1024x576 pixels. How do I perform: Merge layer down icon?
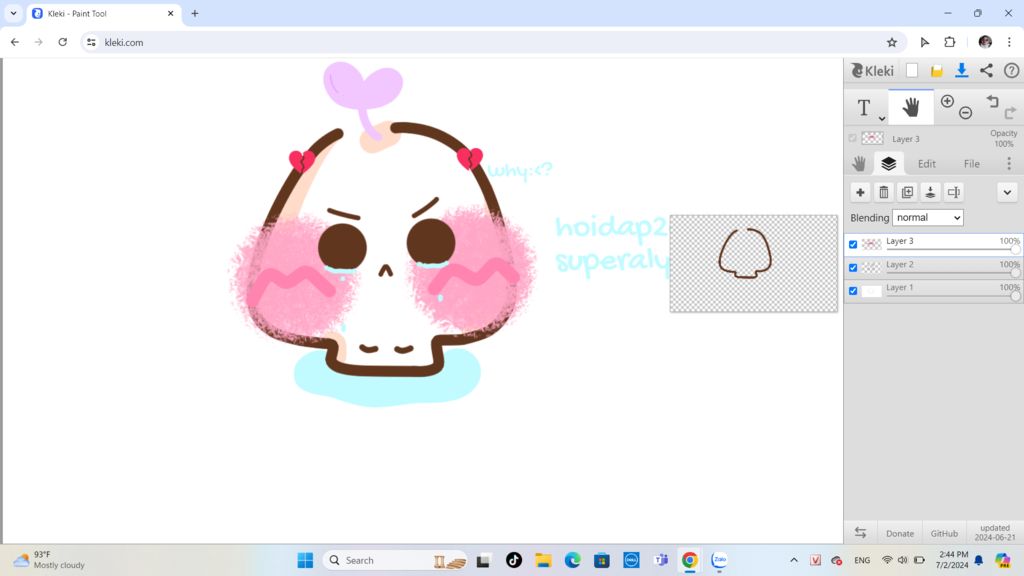coord(930,192)
